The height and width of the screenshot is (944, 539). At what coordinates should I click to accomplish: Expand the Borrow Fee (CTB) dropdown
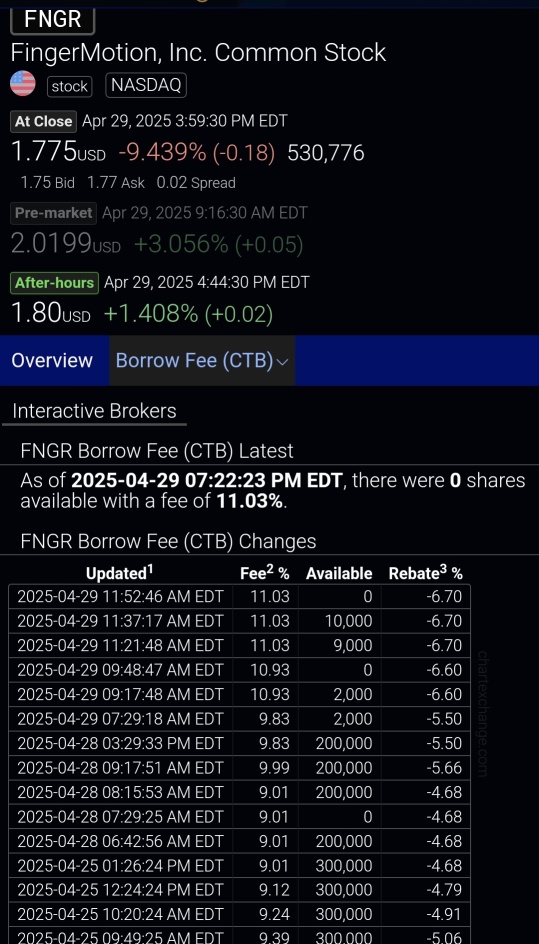pyautogui.click(x=202, y=360)
